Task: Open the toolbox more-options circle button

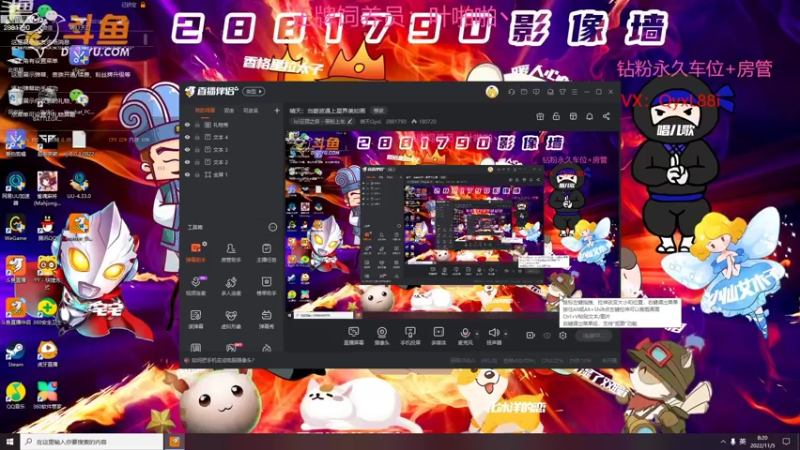Action: point(273,227)
